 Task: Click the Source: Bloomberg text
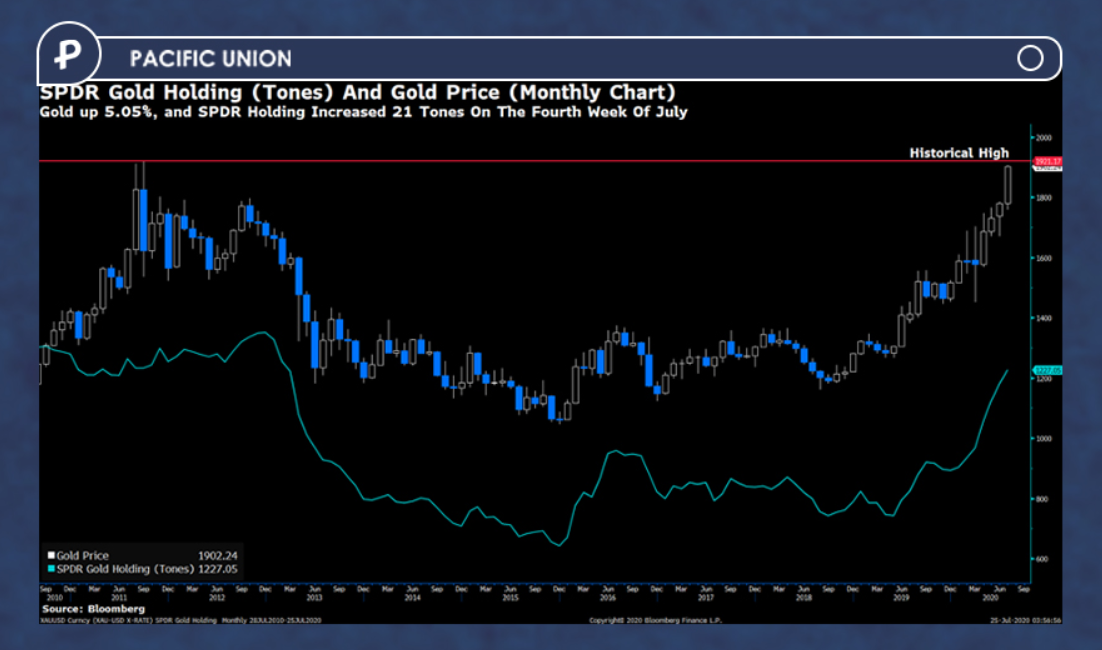coord(93,609)
